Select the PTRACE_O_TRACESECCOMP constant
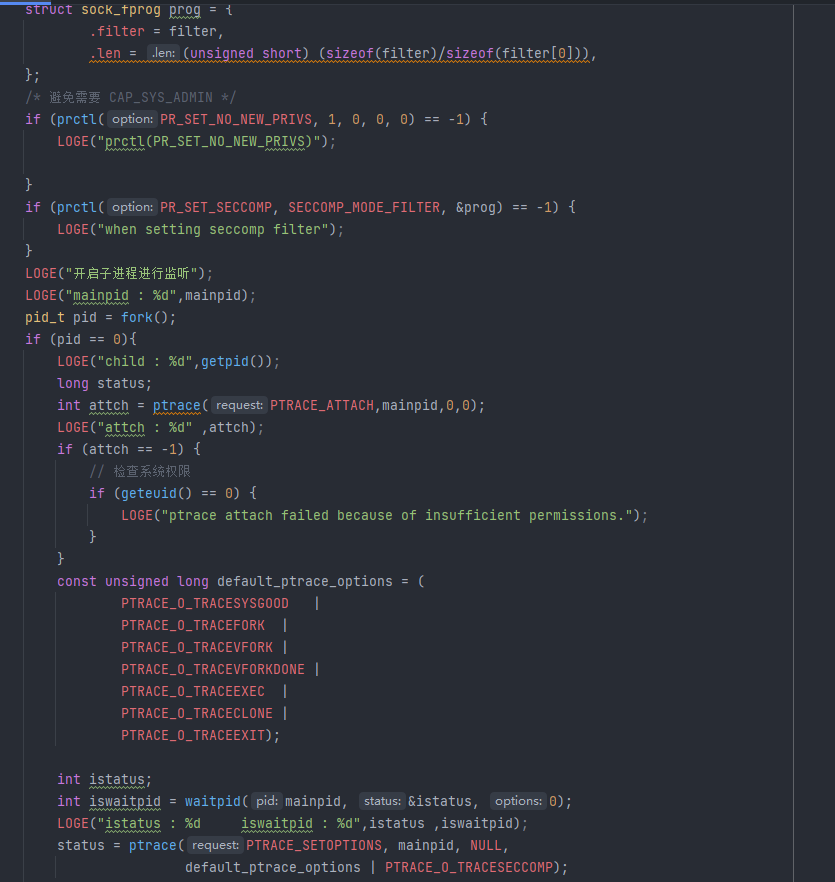The width and height of the screenshot is (835, 882). pyautogui.click(x=469, y=867)
